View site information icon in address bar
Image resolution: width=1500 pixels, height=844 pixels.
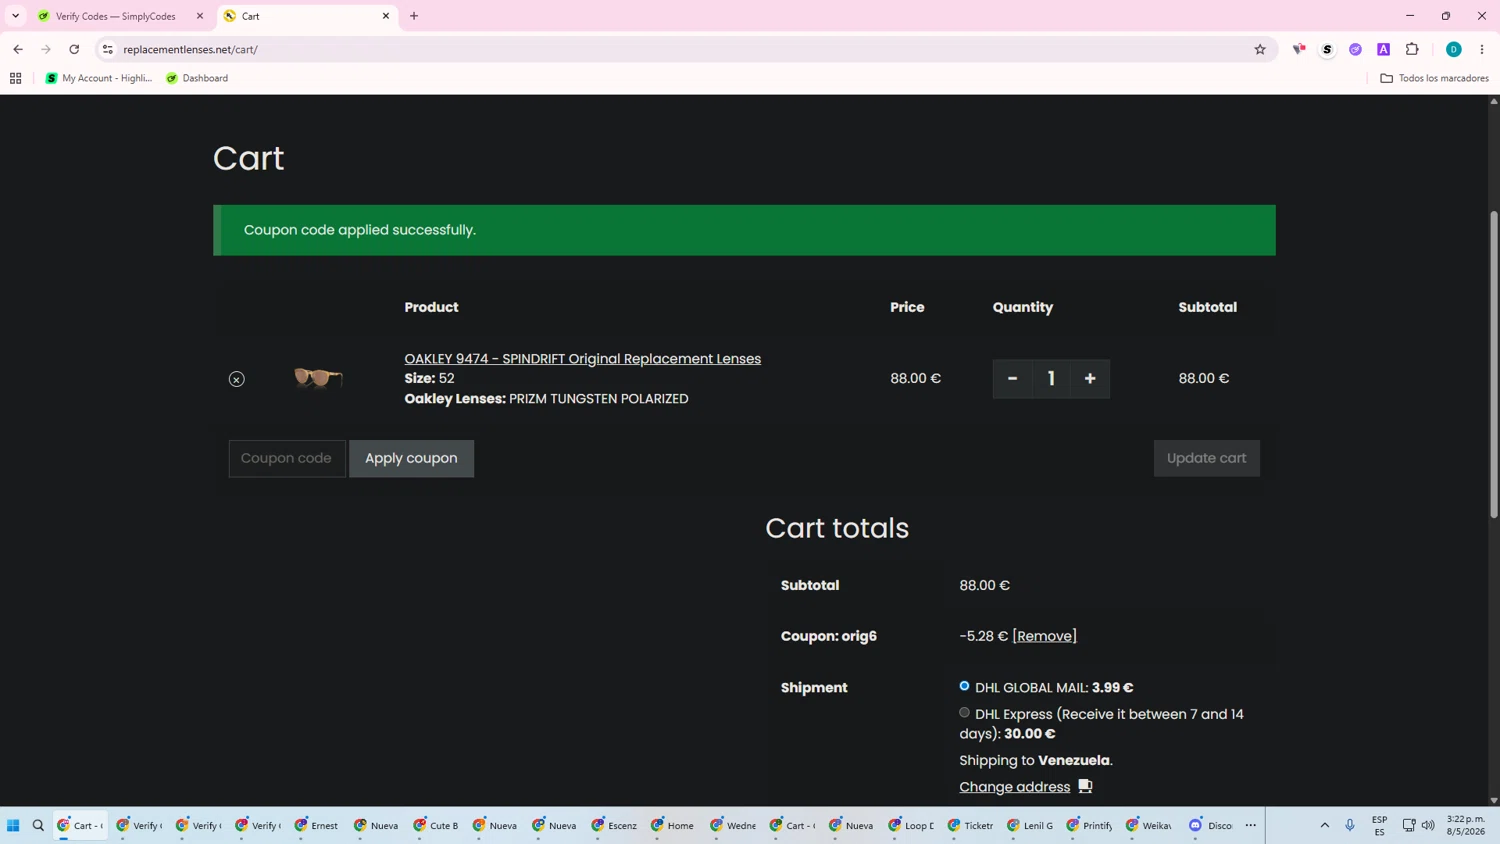tap(108, 49)
